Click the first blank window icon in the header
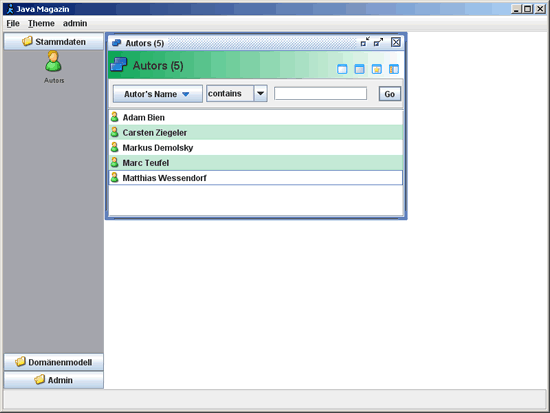550x413 pixels. coord(342,69)
